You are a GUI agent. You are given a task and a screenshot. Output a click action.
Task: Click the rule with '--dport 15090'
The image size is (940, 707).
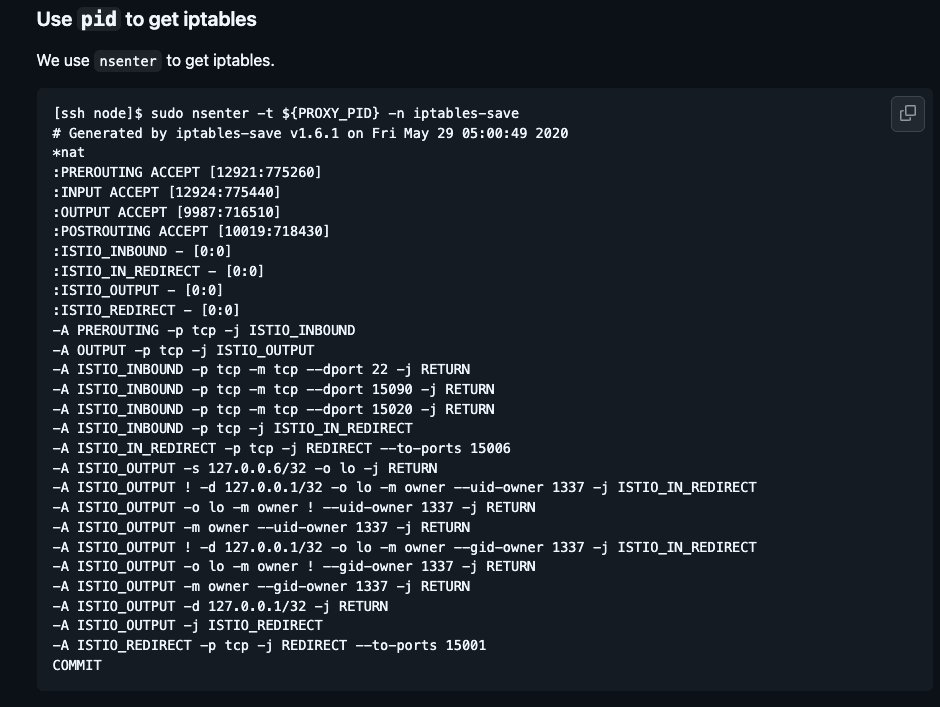(x=273, y=389)
